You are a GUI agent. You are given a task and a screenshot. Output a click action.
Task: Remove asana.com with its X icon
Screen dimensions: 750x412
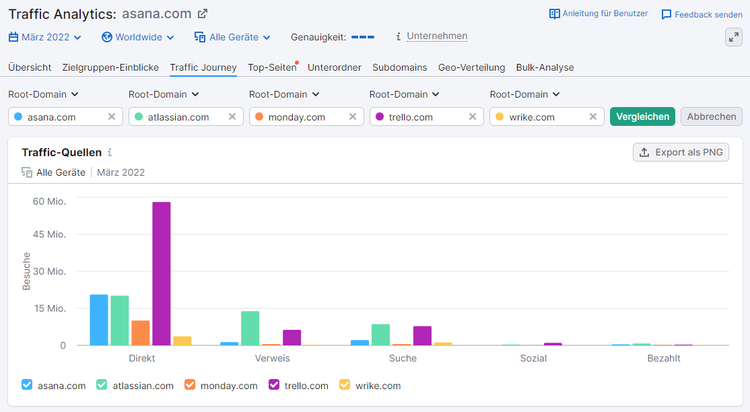pyautogui.click(x=111, y=117)
